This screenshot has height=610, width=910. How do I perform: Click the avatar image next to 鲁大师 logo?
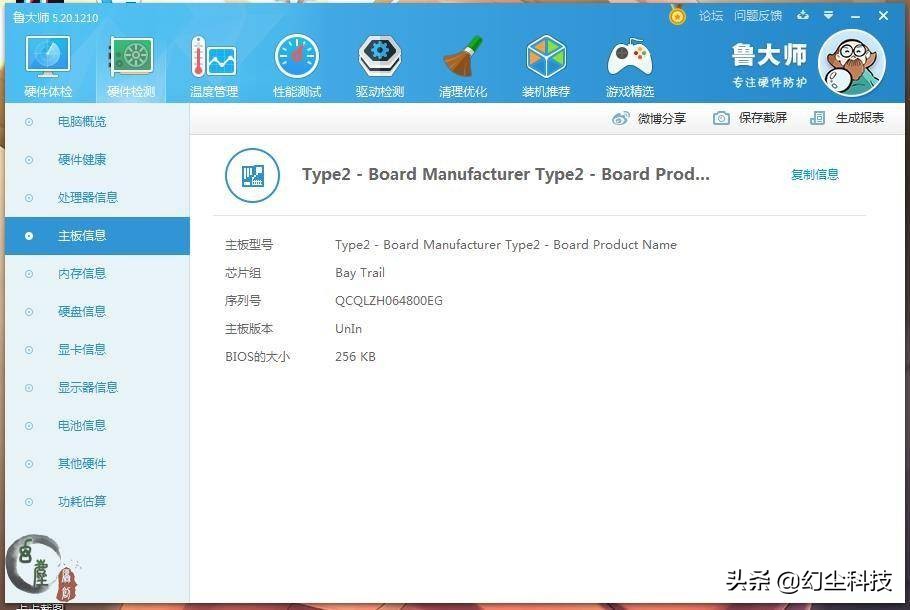pos(851,63)
